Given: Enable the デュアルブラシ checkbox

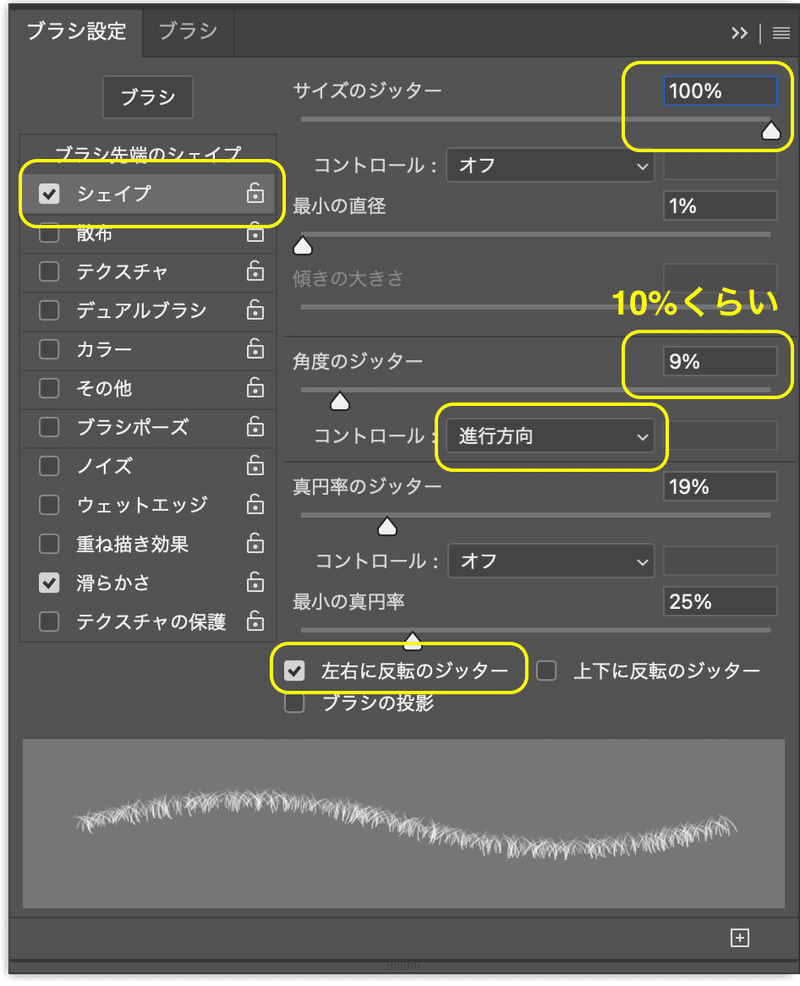Looking at the screenshot, I should (49, 311).
